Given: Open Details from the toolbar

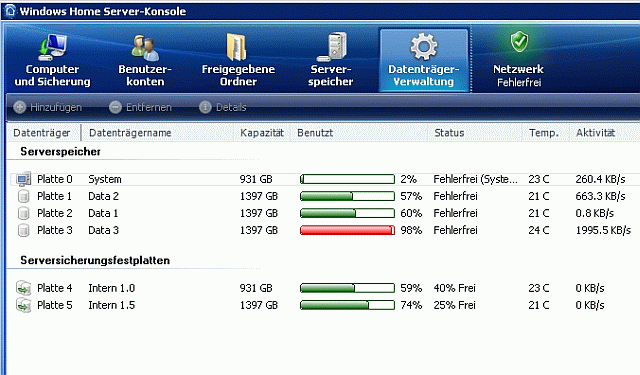Looking at the screenshot, I should (x=223, y=107).
